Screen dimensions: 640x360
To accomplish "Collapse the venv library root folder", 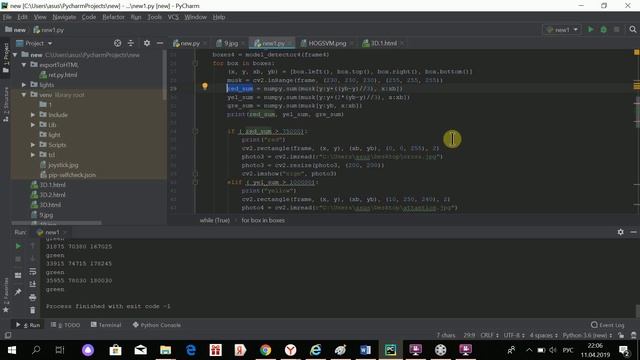I will coord(24,95).
